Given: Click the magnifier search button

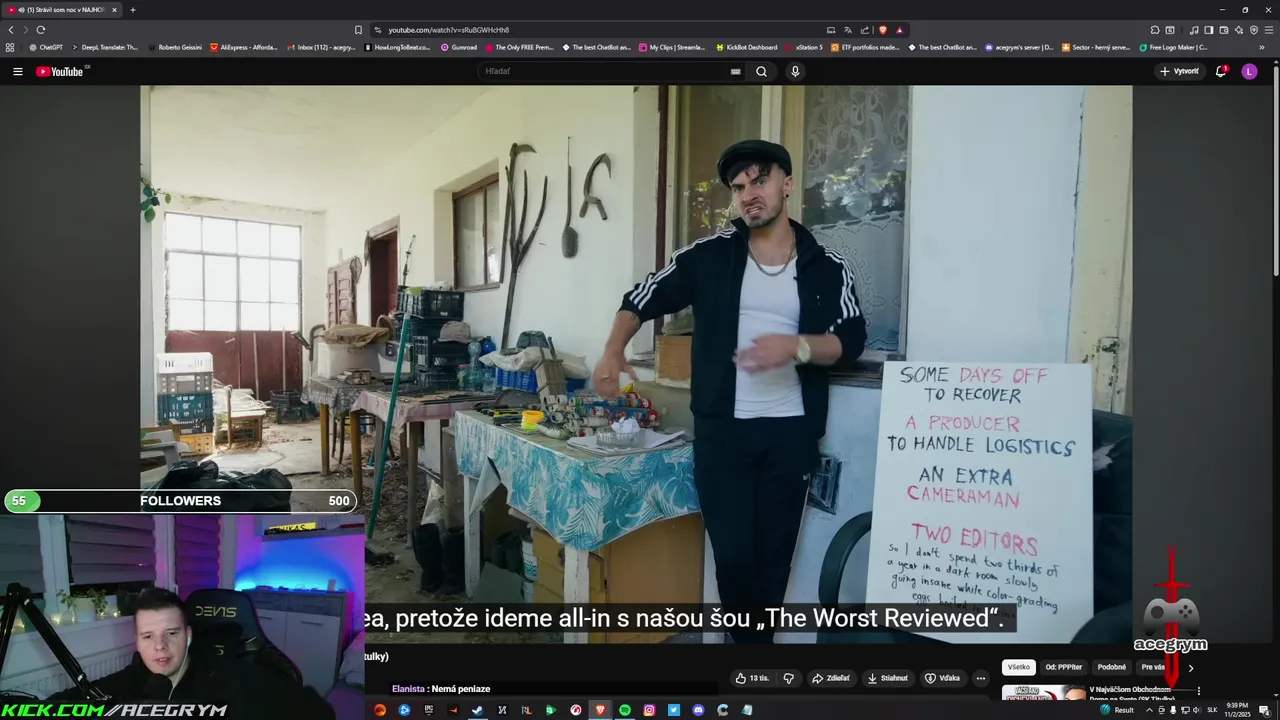Looking at the screenshot, I should tap(761, 71).
